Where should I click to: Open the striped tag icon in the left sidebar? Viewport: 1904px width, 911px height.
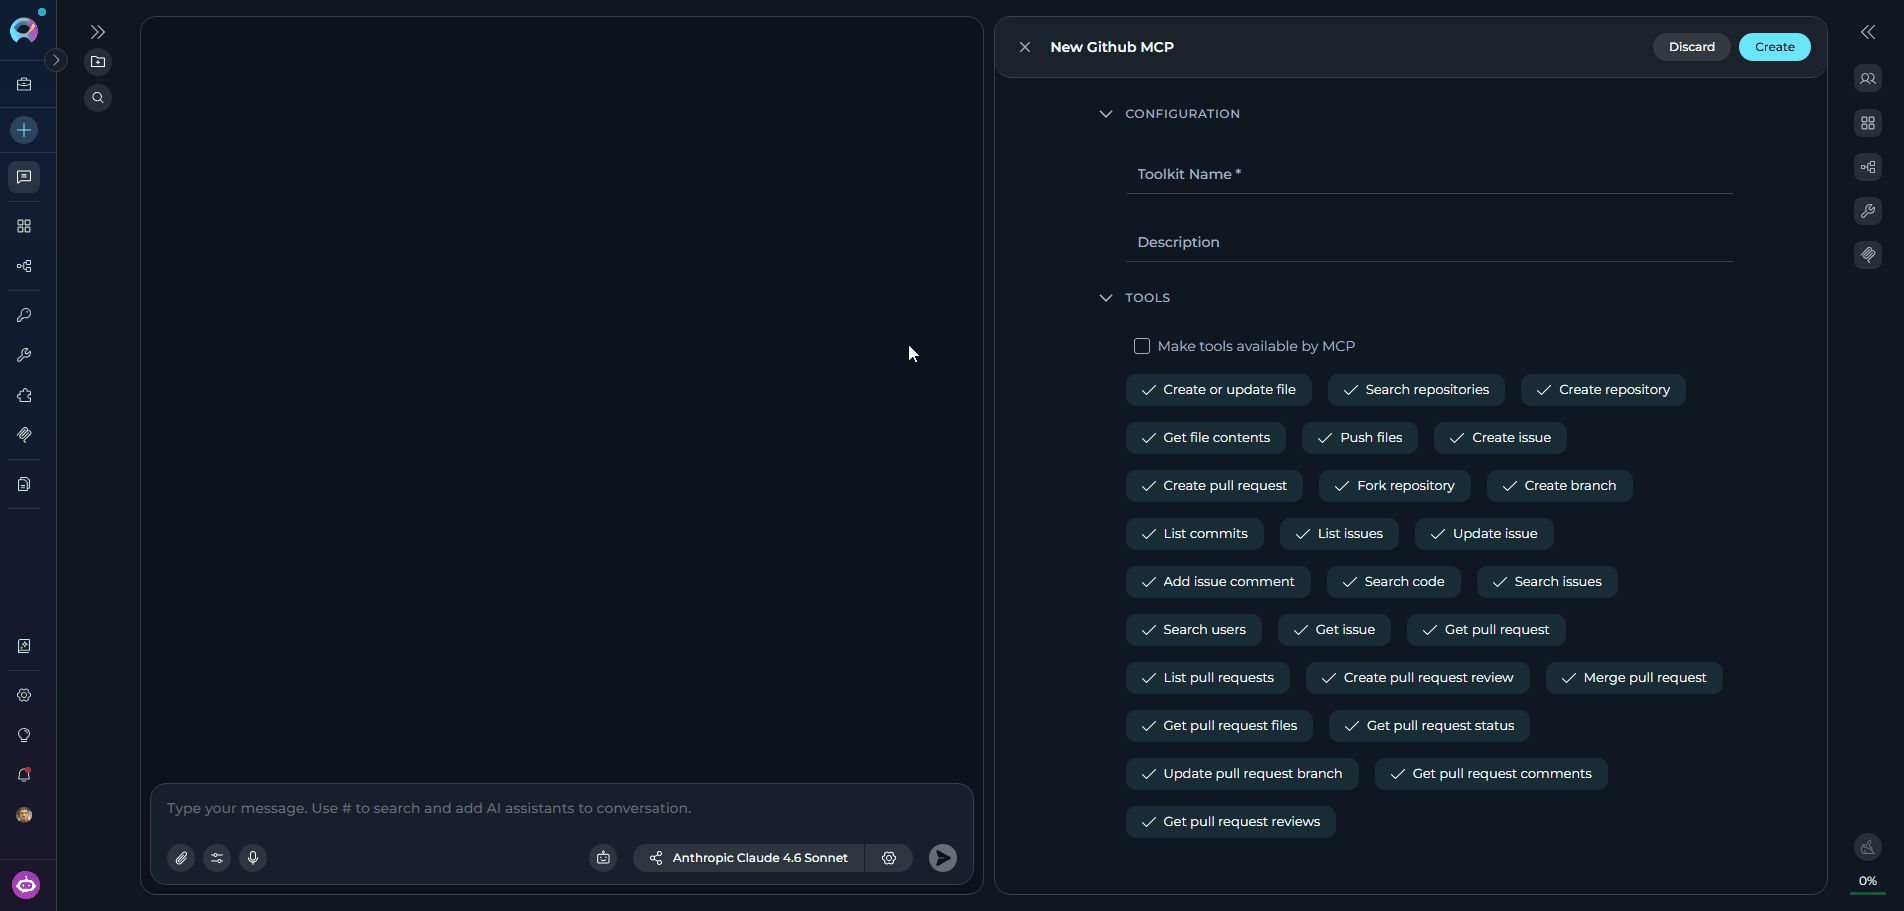pyautogui.click(x=24, y=435)
